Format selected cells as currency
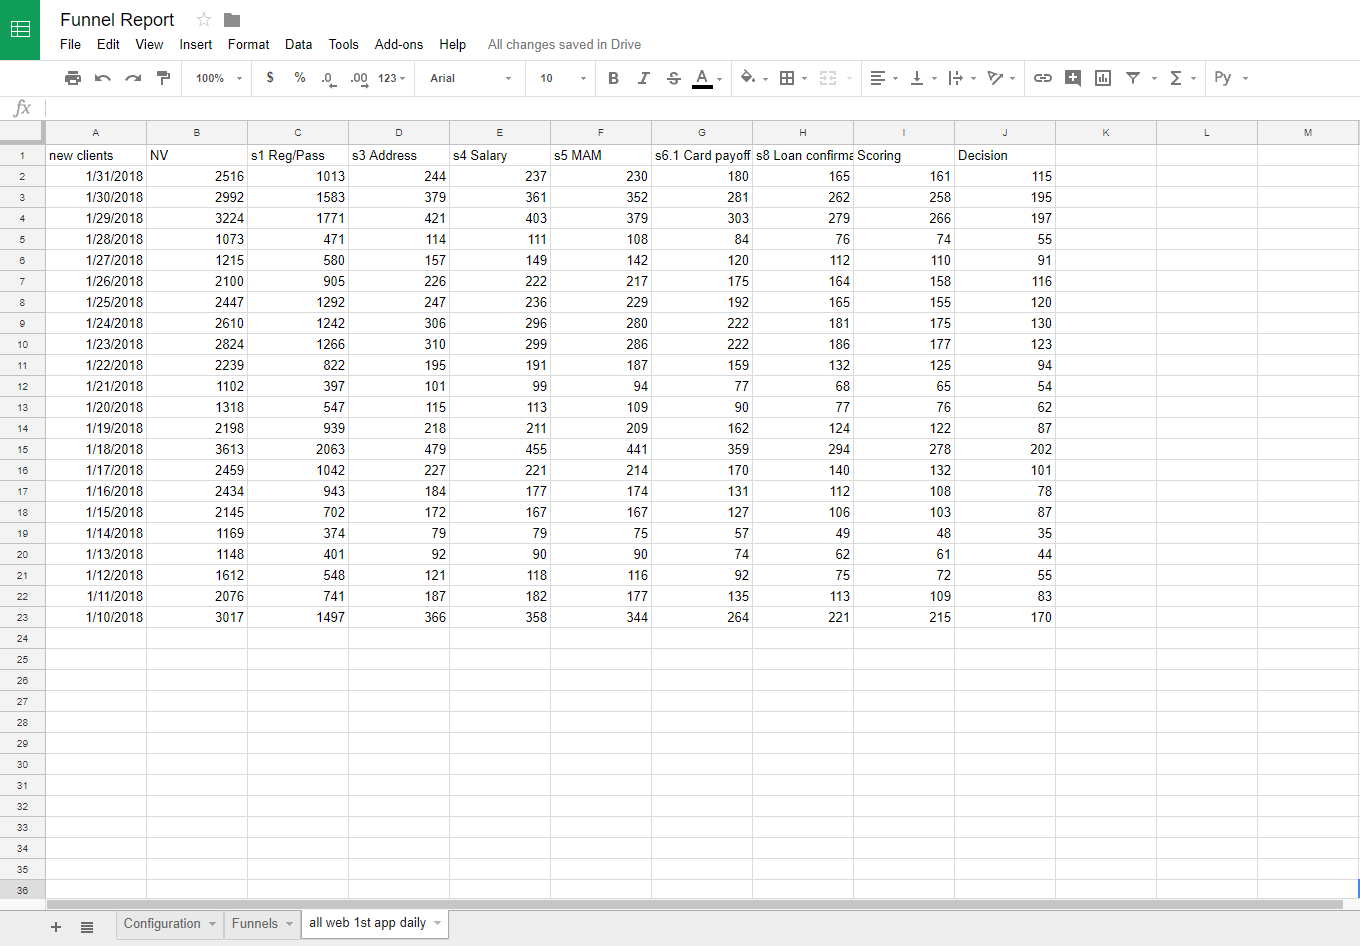The image size is (1360, 946). coord(269,78)
